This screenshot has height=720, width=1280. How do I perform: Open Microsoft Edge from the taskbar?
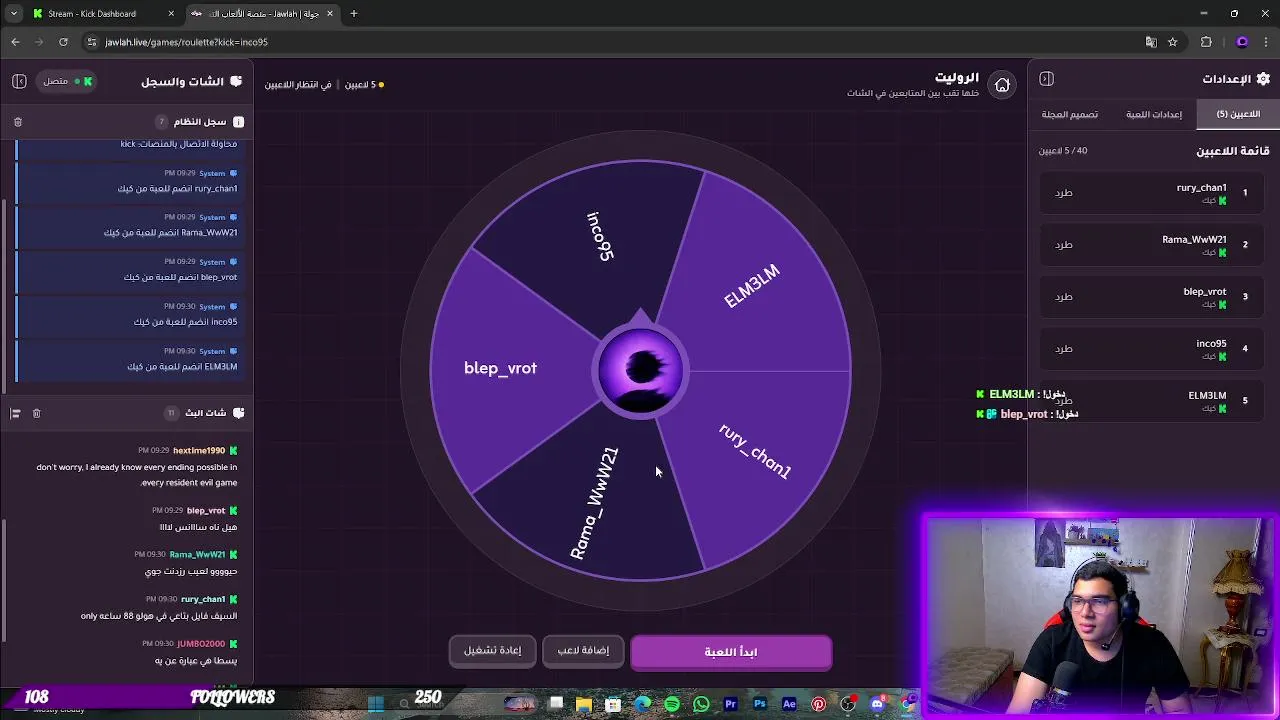[x=643, y=704]
